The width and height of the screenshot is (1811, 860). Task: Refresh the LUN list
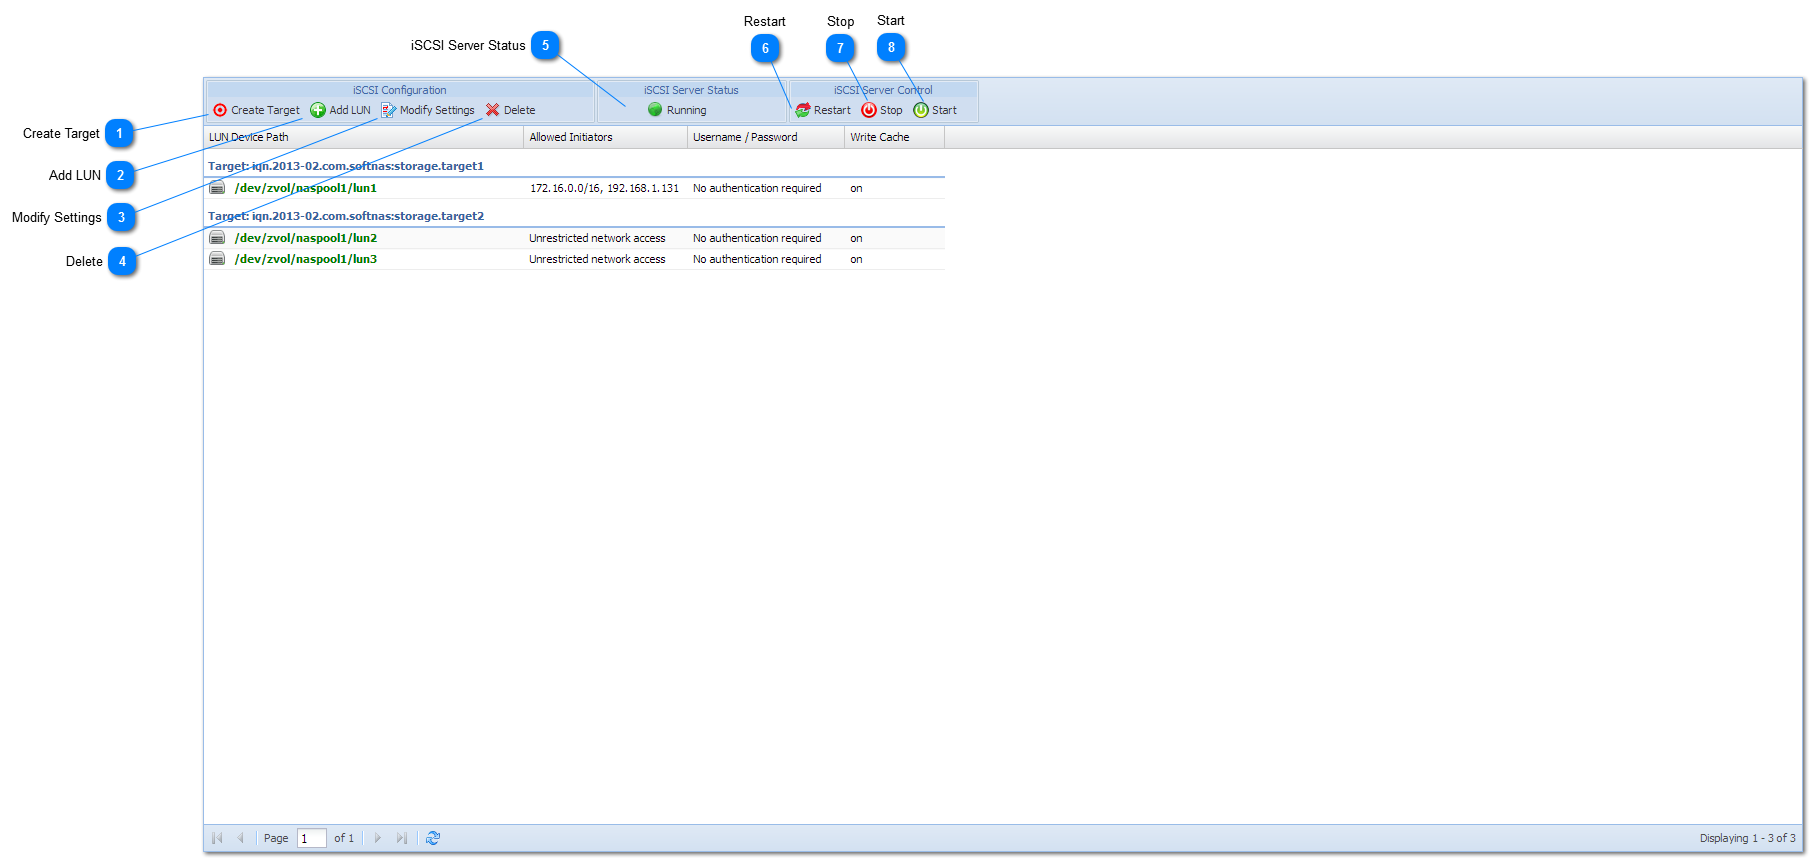pos(433,838)
